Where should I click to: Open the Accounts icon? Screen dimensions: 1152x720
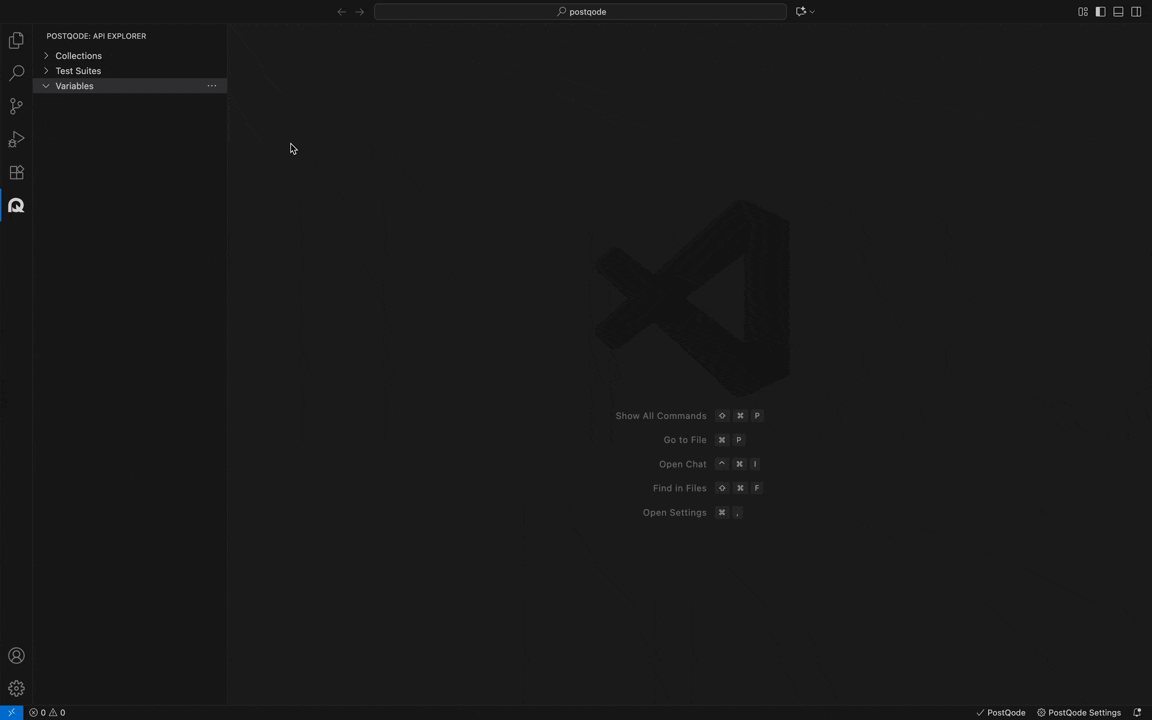[x=16, y=656]
